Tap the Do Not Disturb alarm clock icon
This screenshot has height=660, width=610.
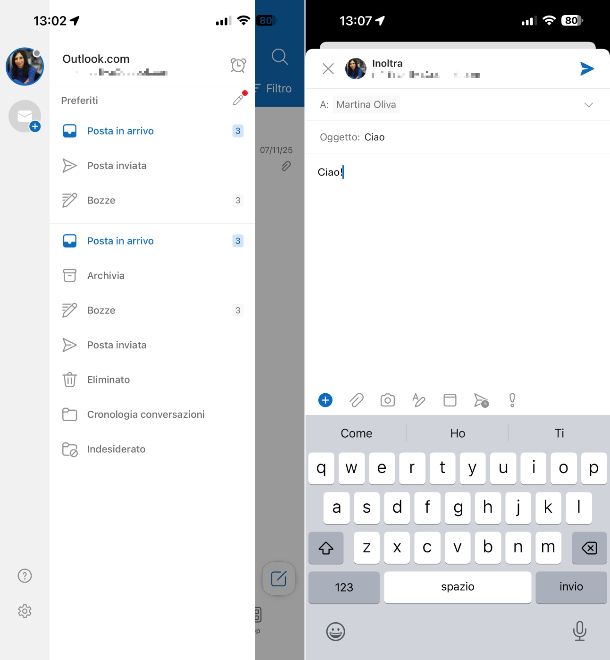(x=238, y=65)
